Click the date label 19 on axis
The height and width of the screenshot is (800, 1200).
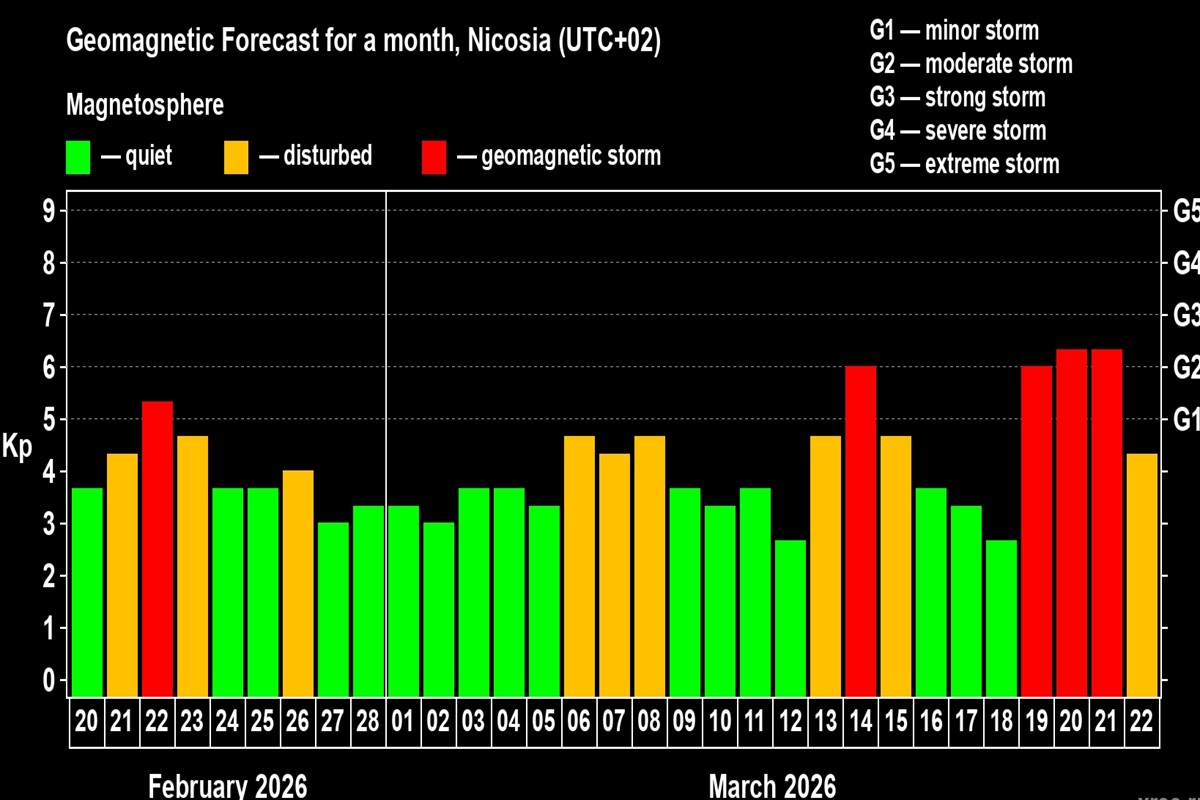[1036, 724]
